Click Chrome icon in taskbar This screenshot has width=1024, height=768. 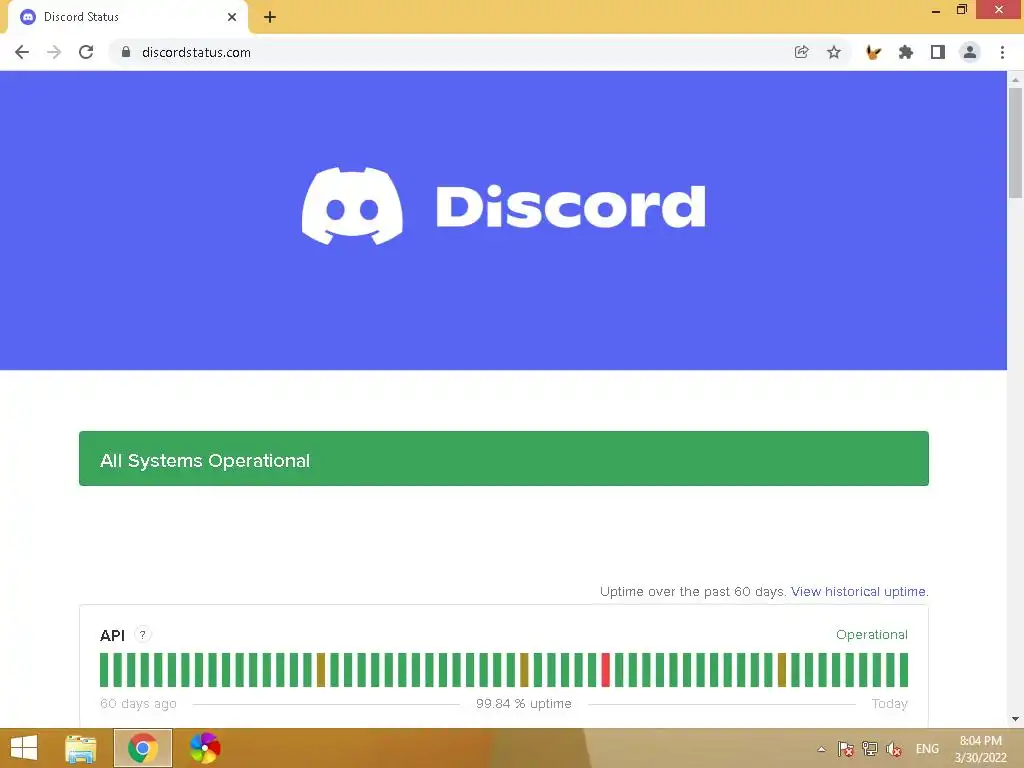click(x=143, y=748)
